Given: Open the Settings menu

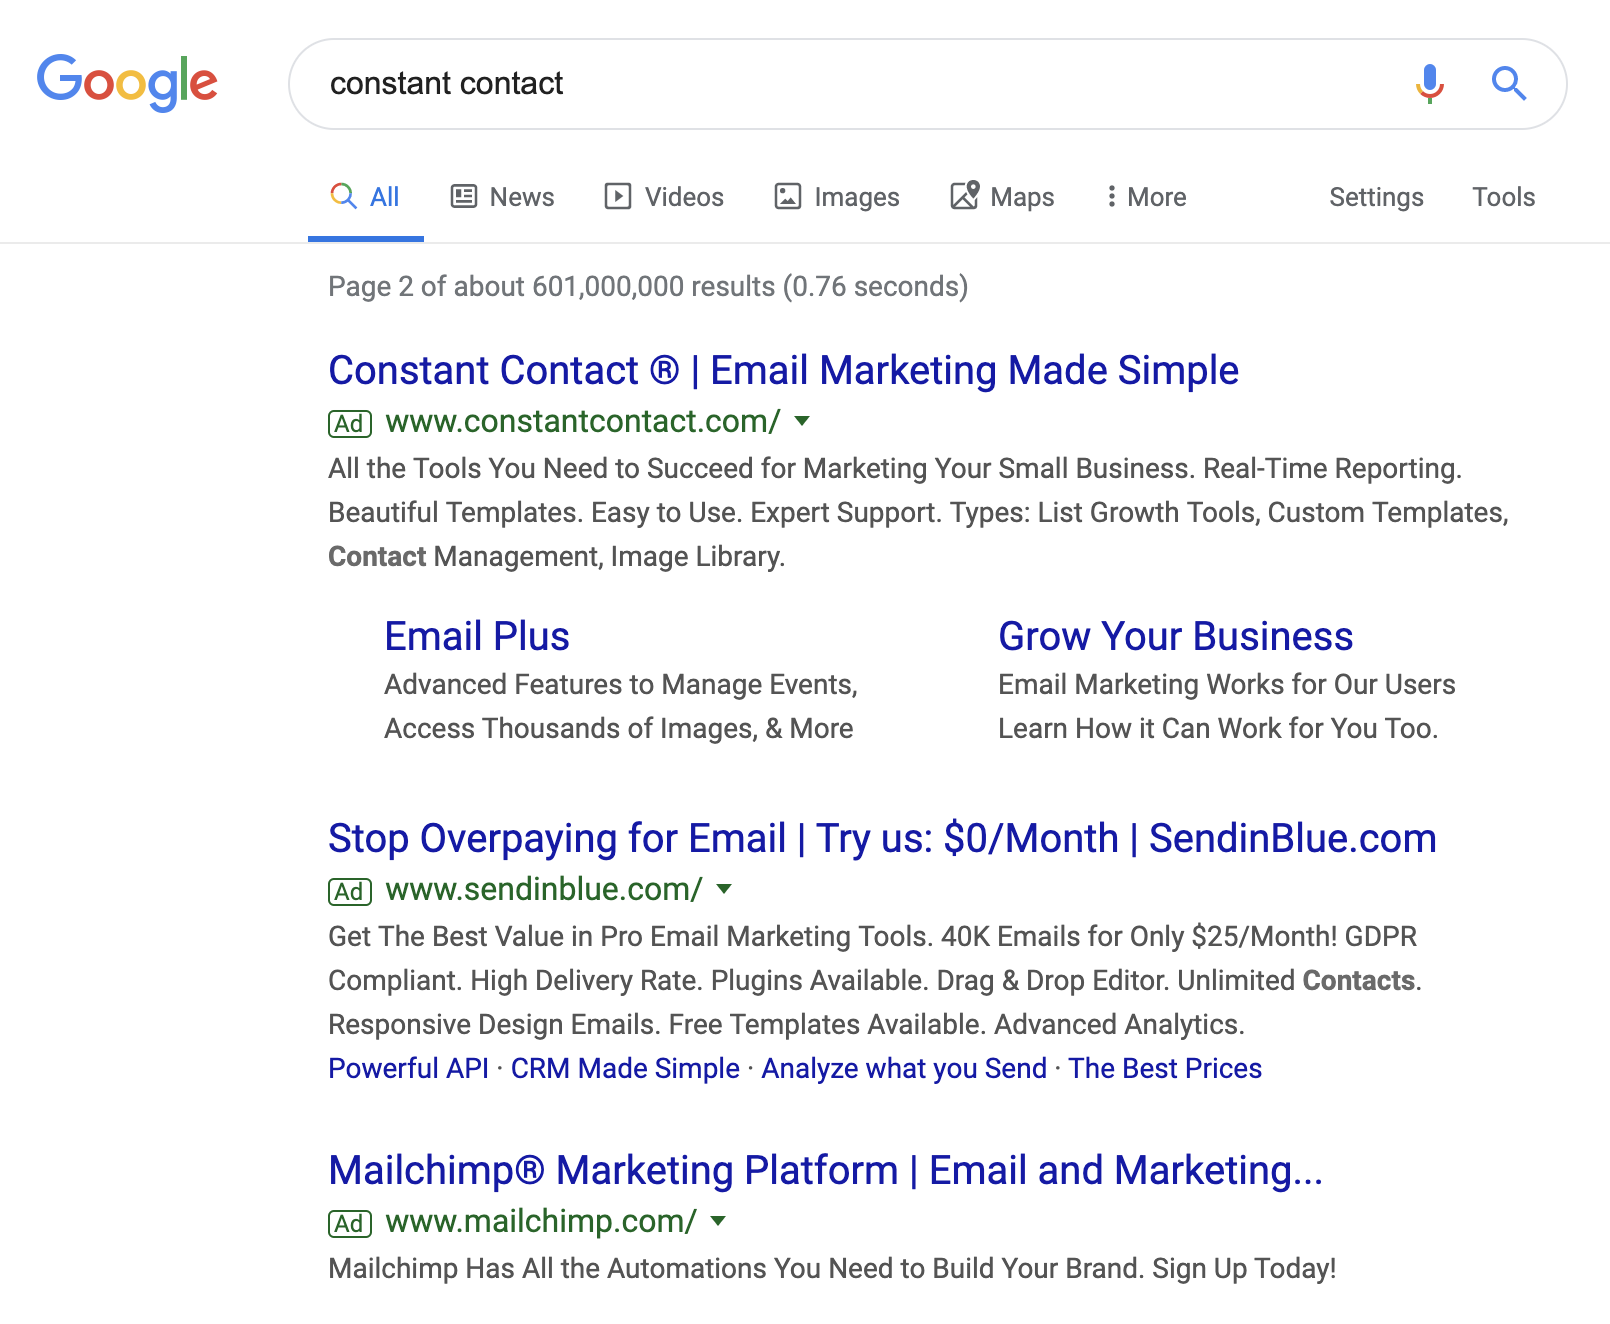Looking at the screenshot, I should 1376,197.
